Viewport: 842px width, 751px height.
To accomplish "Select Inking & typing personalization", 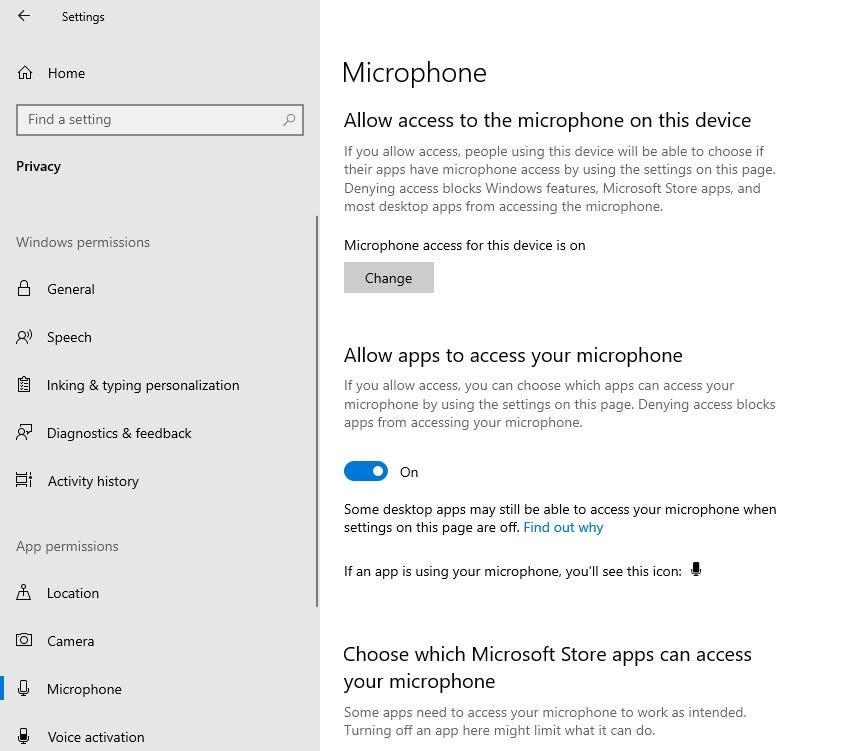I will [143, 385].
